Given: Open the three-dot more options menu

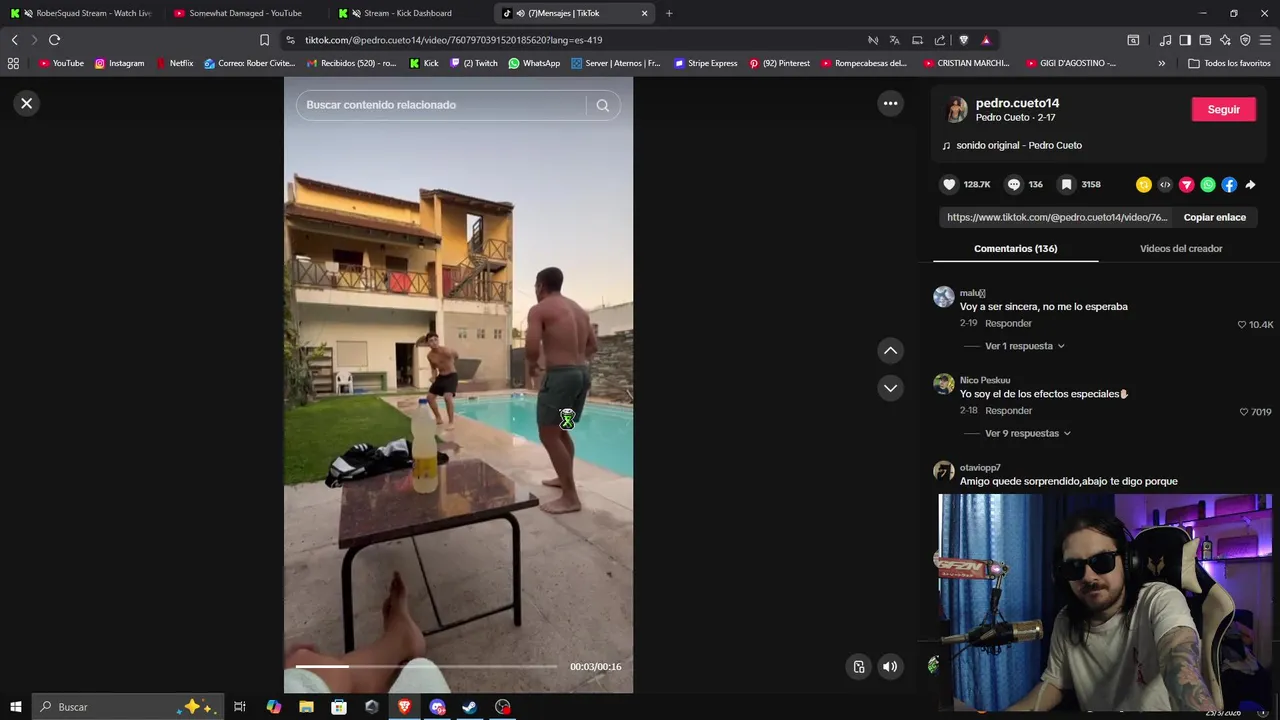Looking at the screenshot, I should [890, 103].
